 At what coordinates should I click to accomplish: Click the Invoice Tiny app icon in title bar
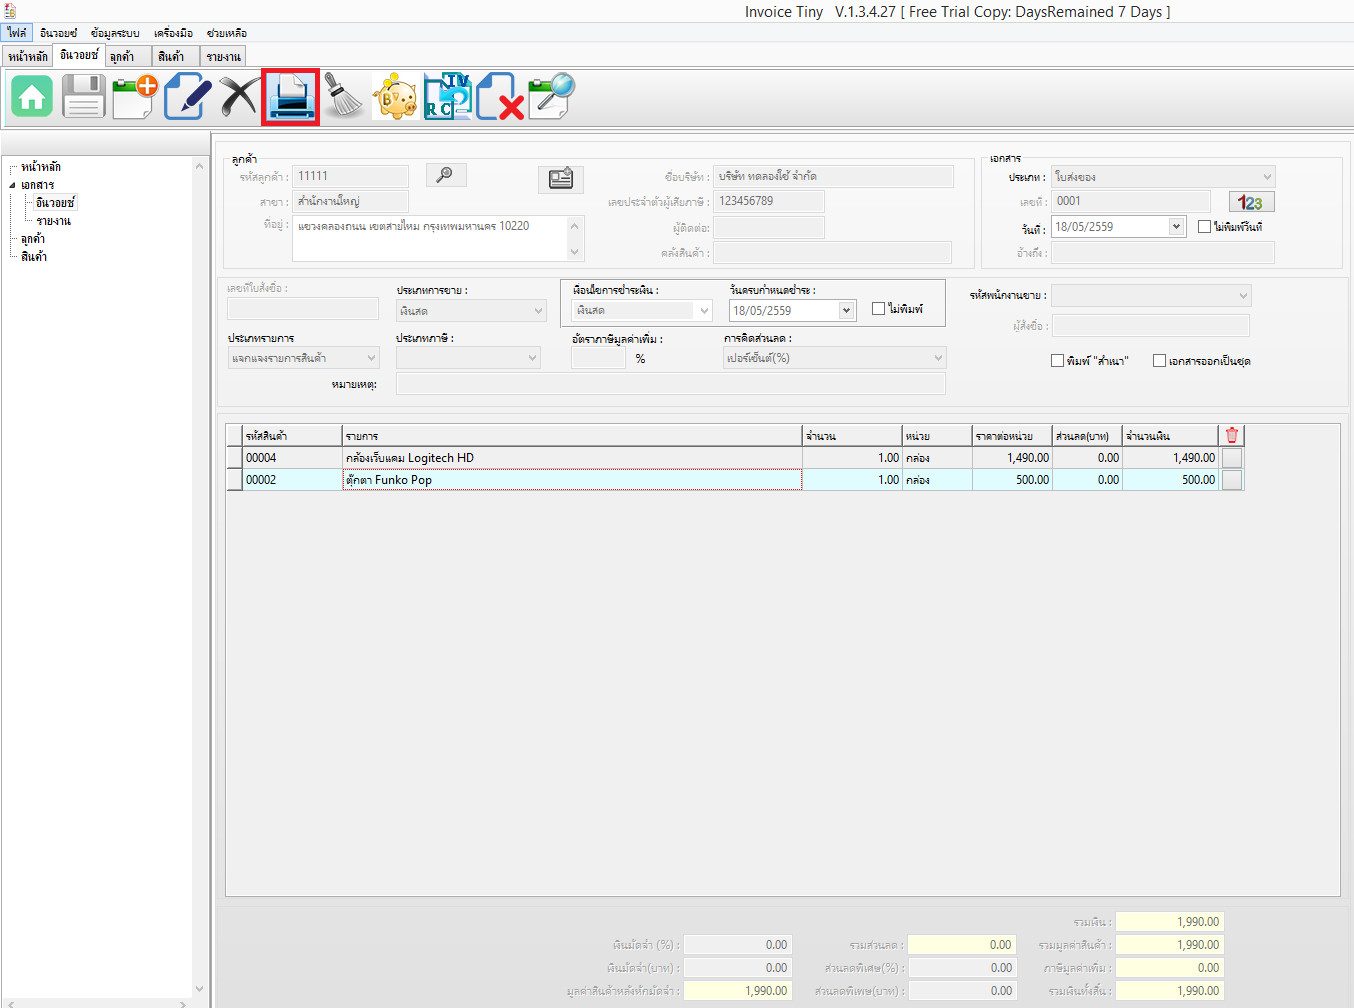click(11, 11)
